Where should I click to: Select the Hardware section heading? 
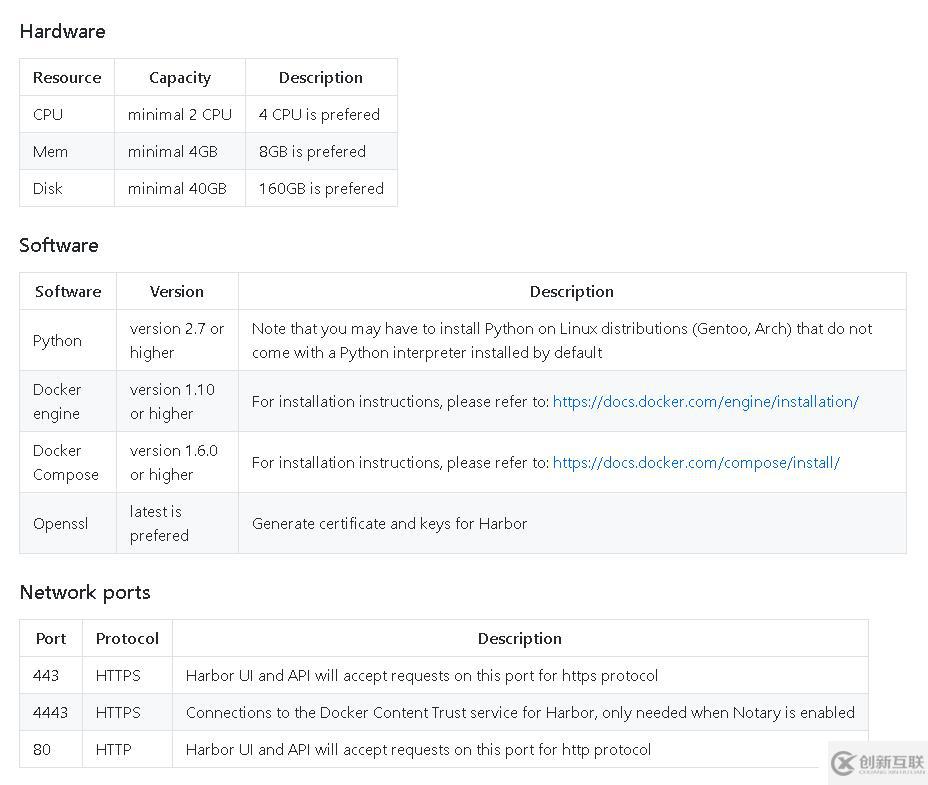click(x=63, y=31)
